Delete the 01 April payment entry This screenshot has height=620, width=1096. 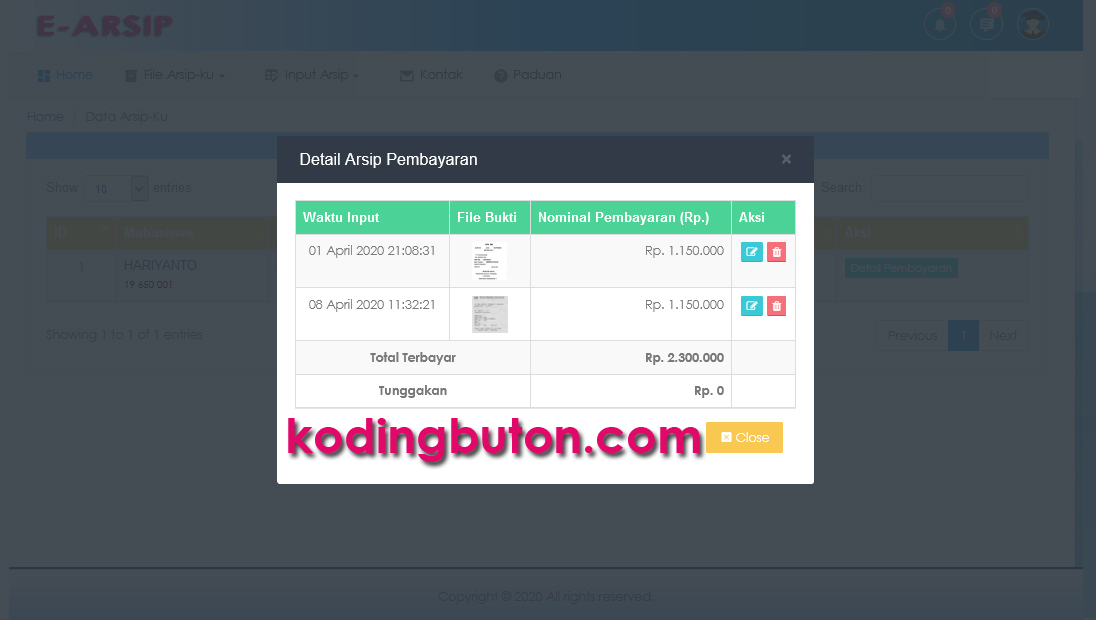(x=776, y=252)
